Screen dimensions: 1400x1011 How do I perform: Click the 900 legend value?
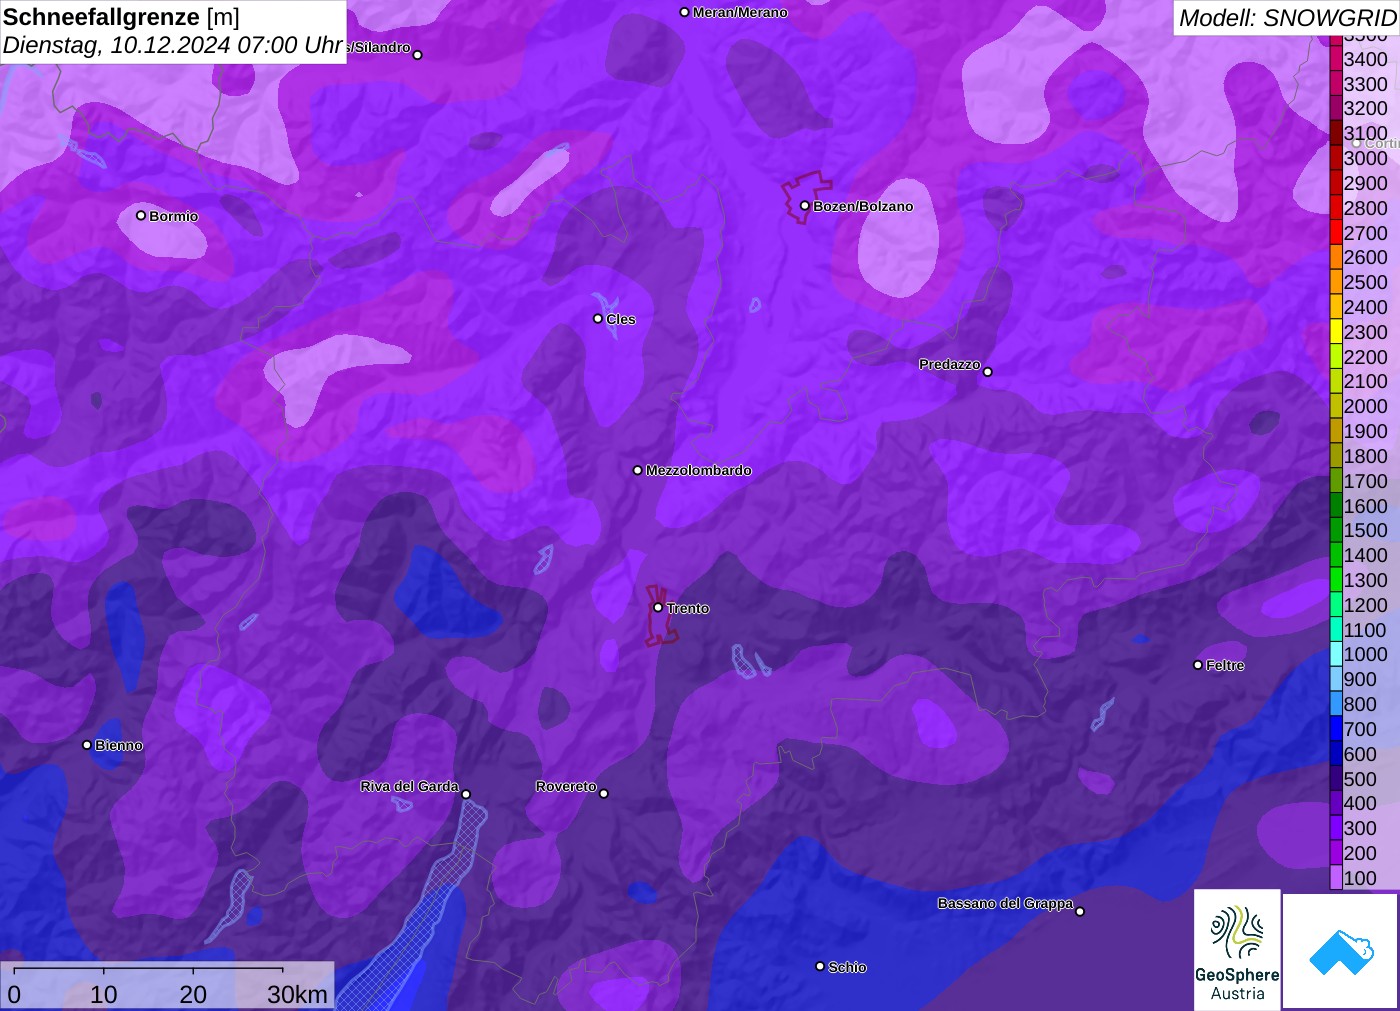(1360, 679)
